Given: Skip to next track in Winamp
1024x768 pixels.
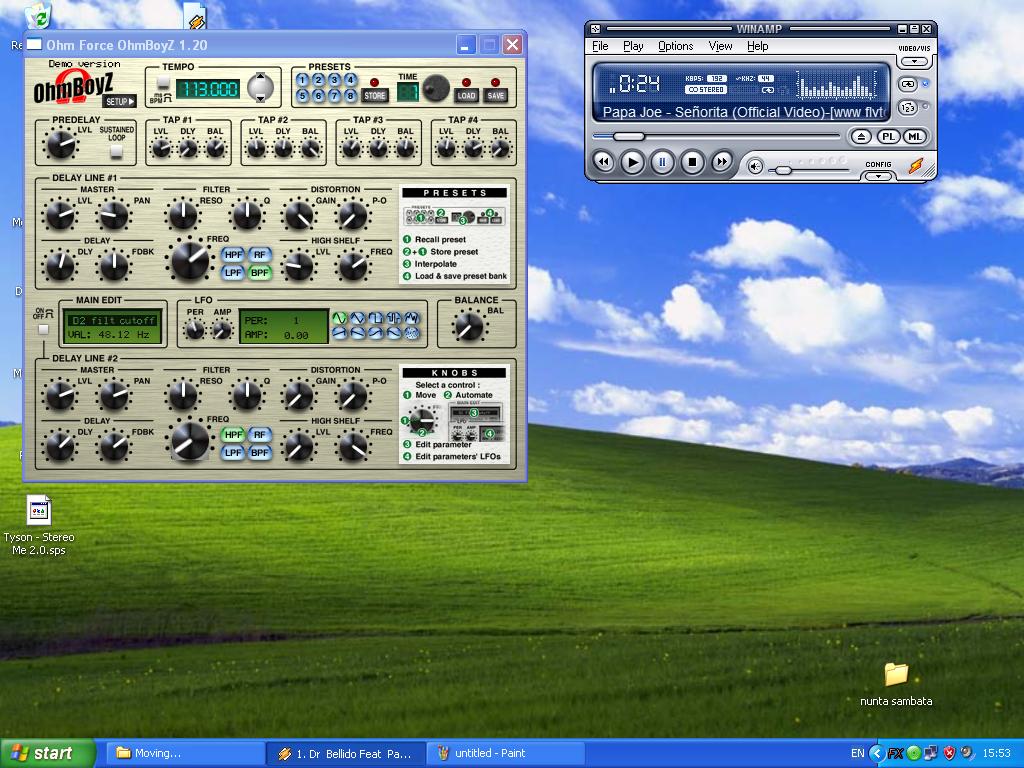Looking at the screenshot, I should click(x=722, y=161).
